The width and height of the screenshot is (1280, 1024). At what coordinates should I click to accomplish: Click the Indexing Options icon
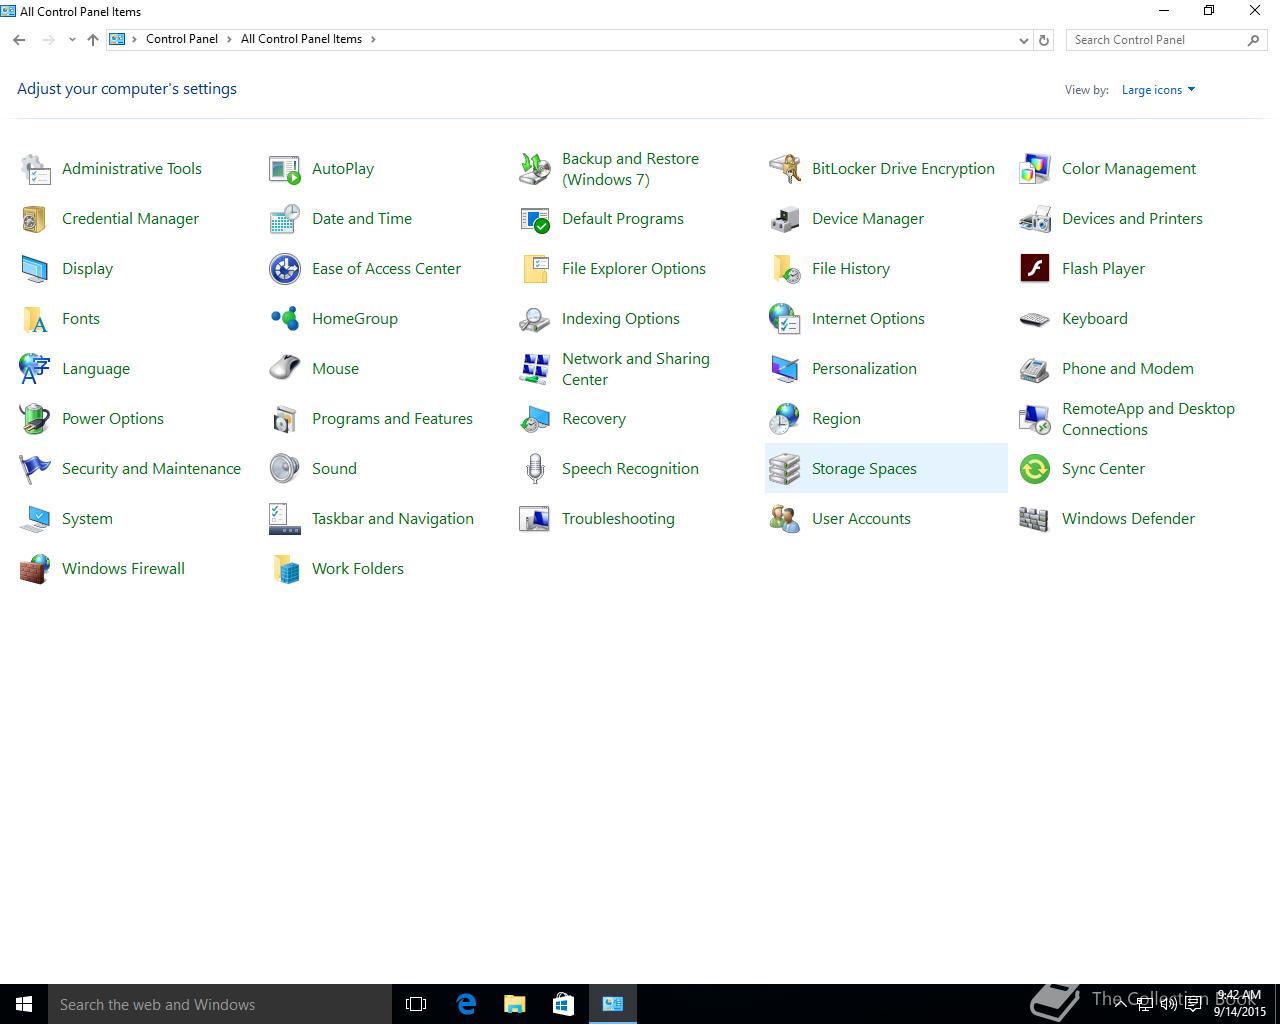pyautogui.click(x=535, y=319)
